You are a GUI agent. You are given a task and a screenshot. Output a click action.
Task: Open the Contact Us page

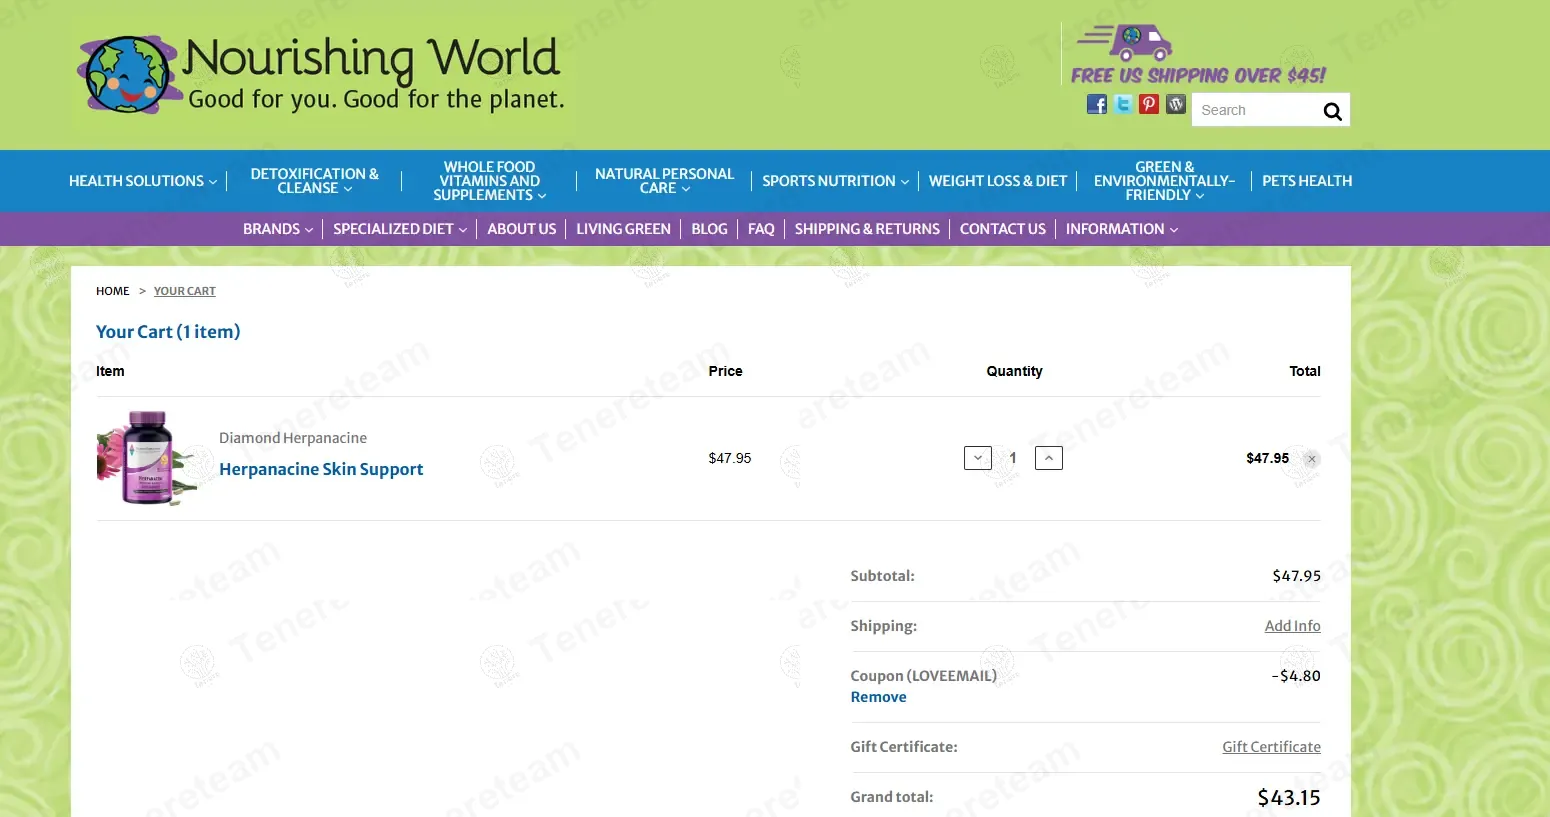(x=1002, y=229)
